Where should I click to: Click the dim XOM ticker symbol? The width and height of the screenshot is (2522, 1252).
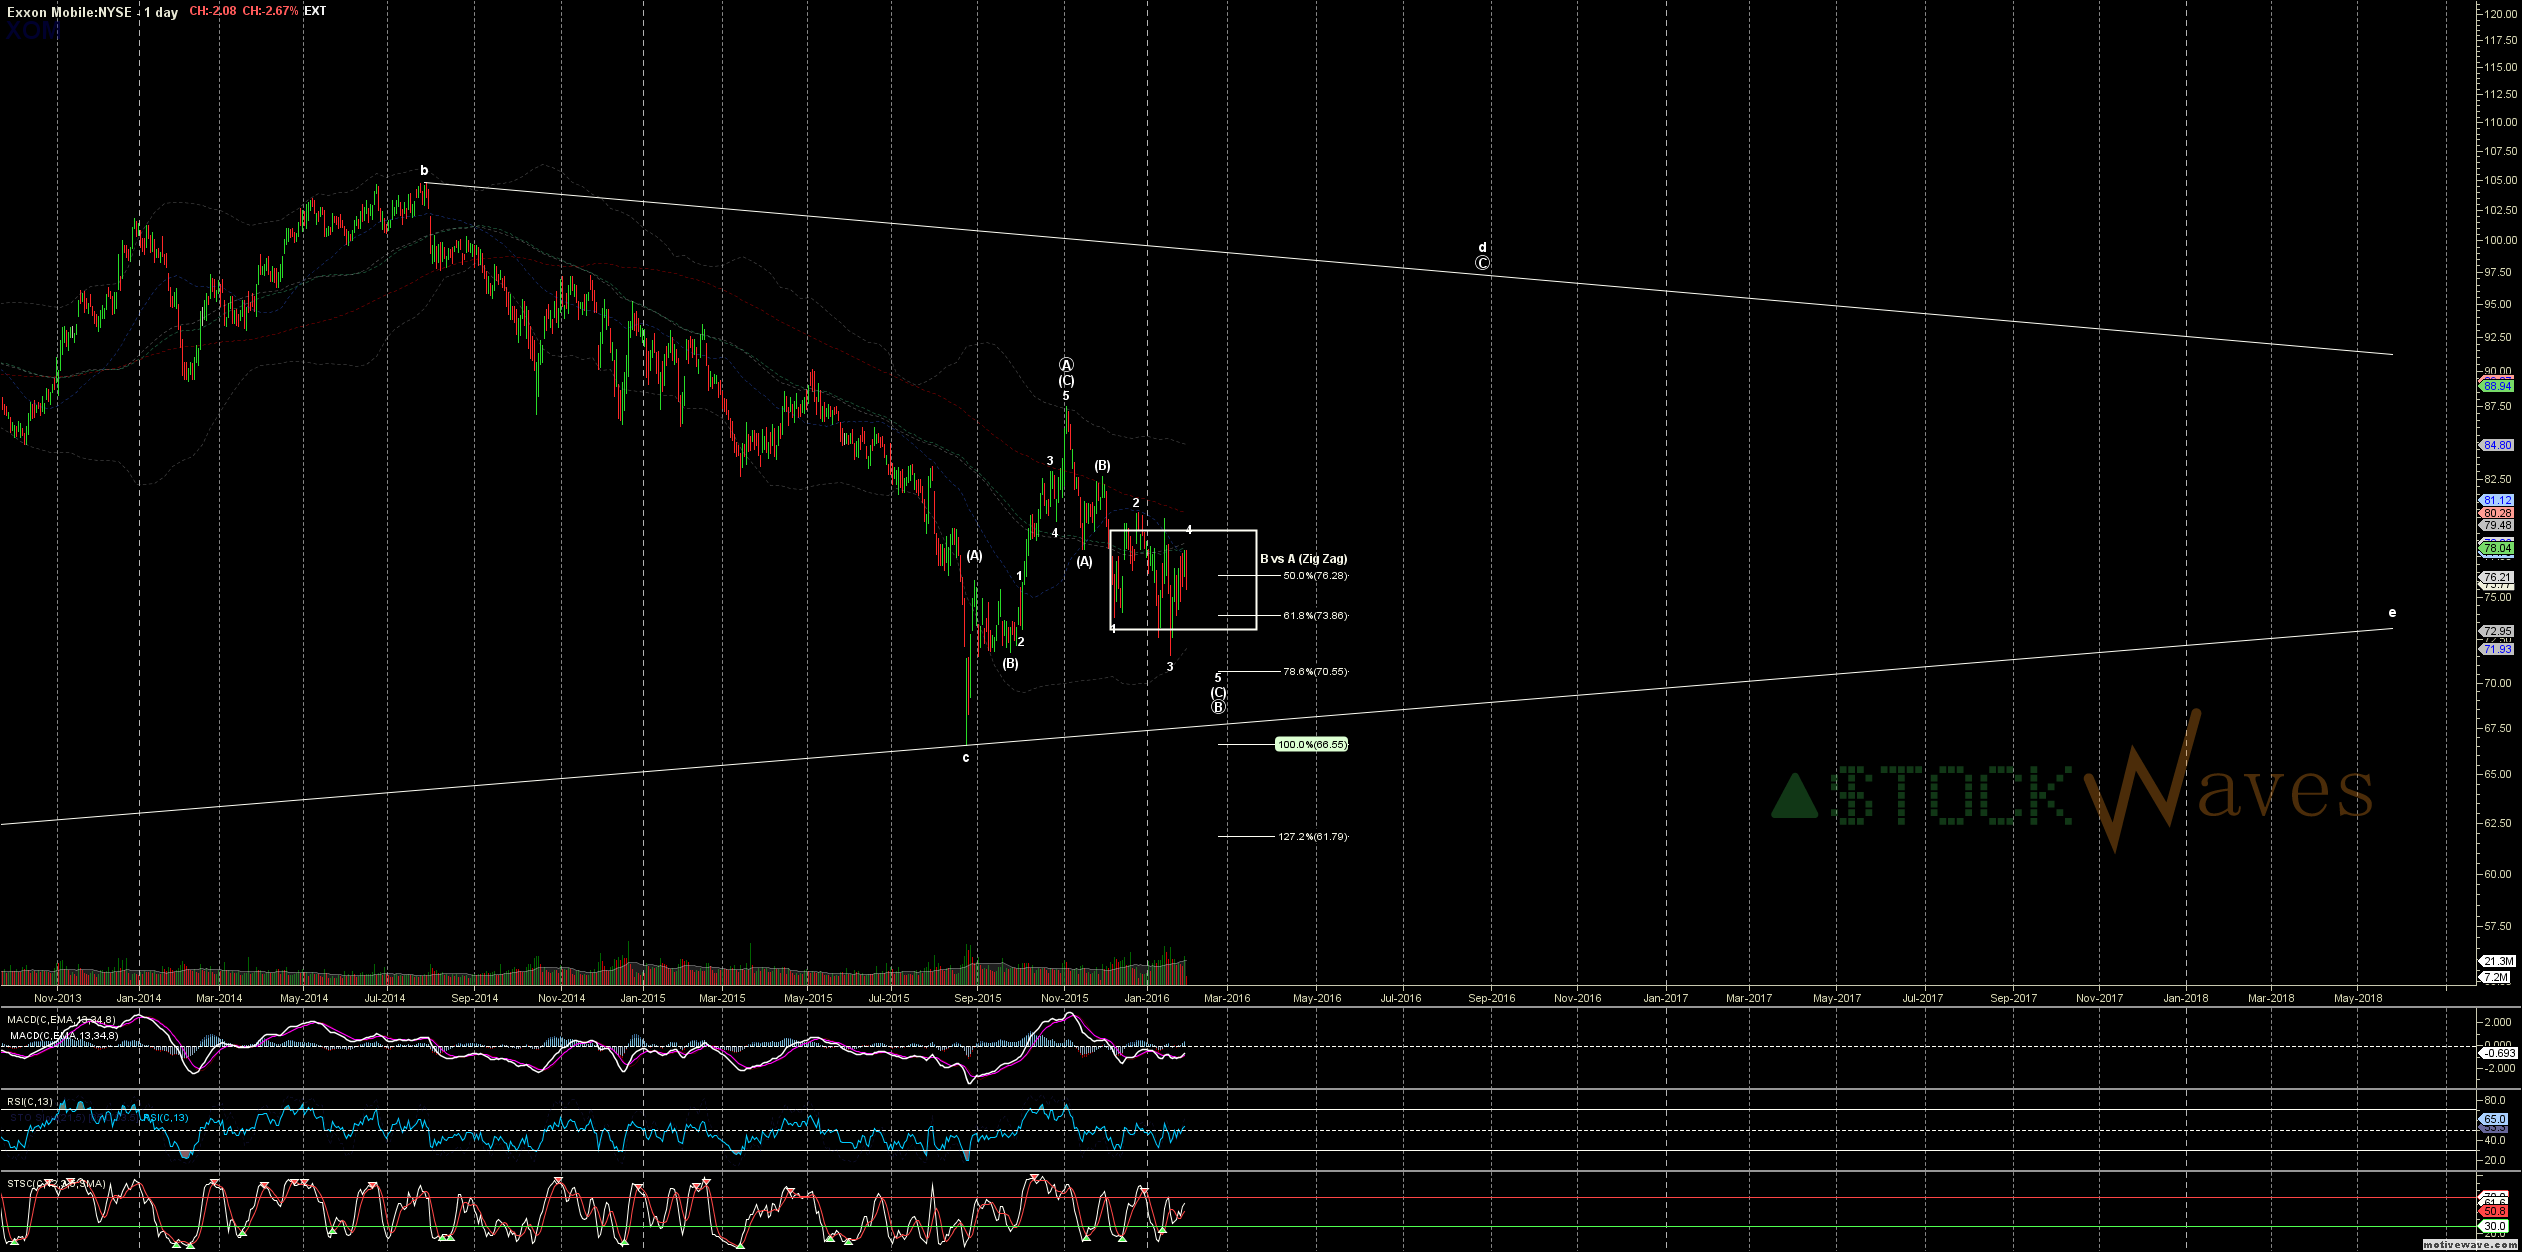(x=33, y=32)
